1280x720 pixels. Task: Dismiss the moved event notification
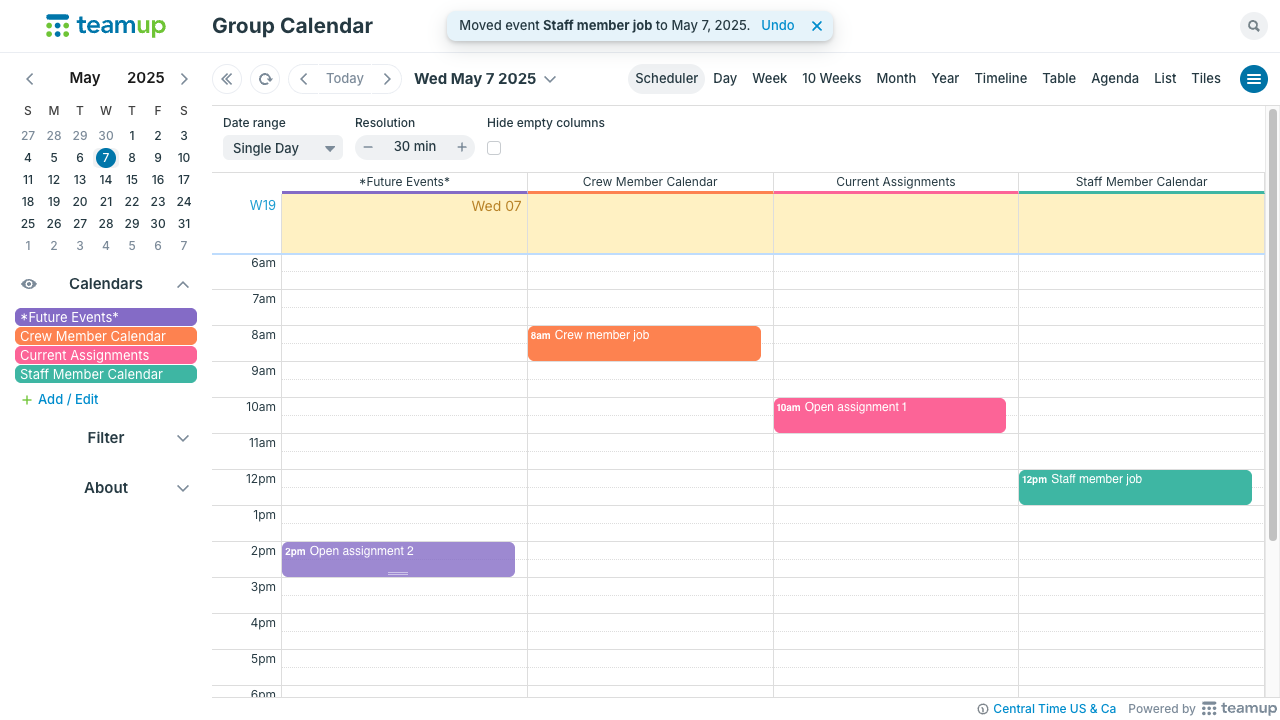point(817,26)
